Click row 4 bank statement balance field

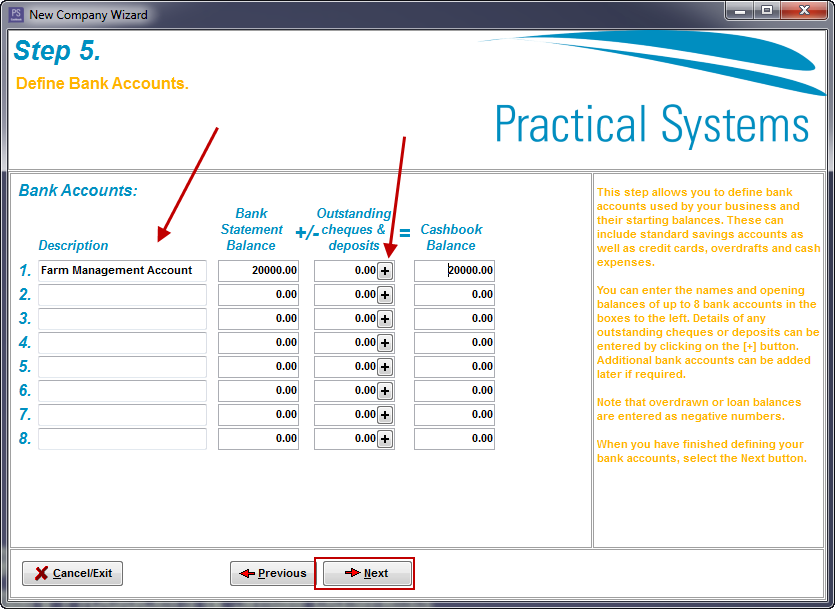pos(258,343)
